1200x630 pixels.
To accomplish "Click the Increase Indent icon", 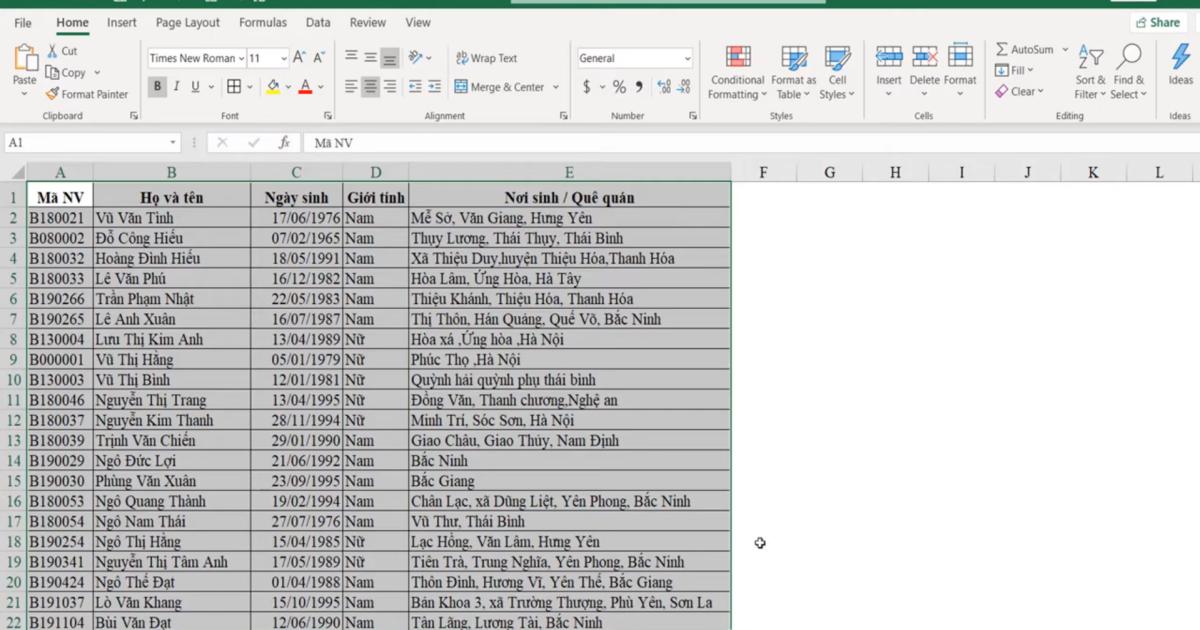I will click(437, 87).
